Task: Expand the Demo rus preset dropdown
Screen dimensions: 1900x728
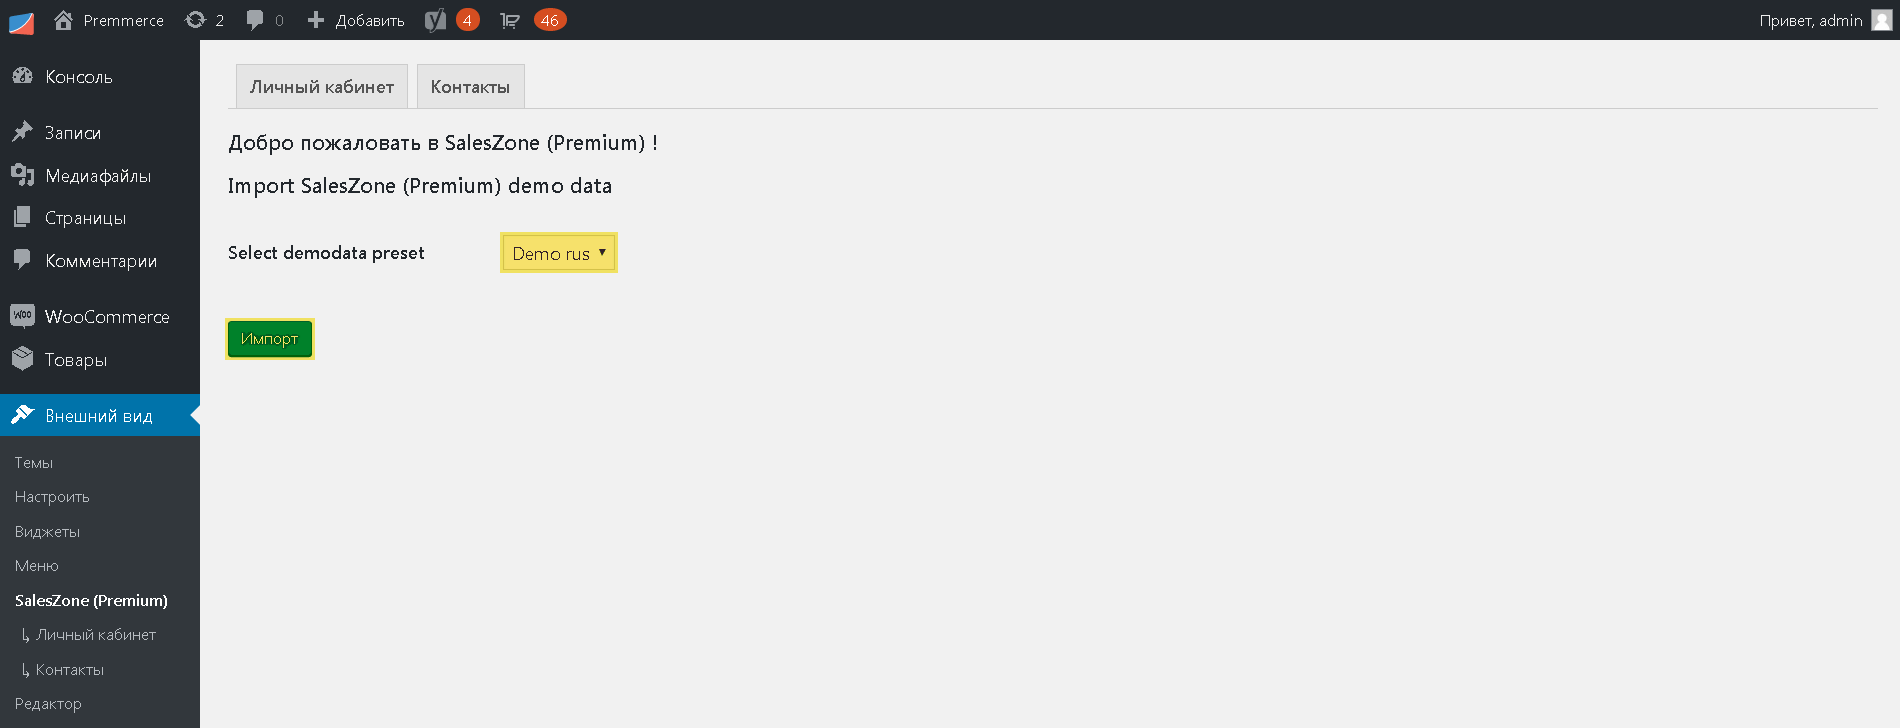Action: click(x=559, y=253)
